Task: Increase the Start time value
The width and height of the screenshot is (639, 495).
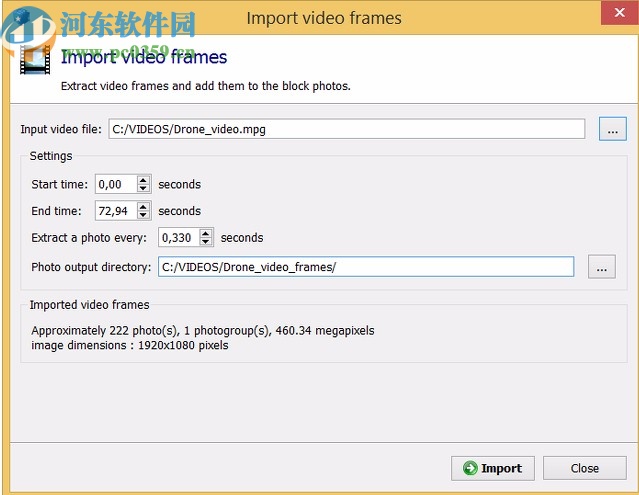Action: [143, 180]
